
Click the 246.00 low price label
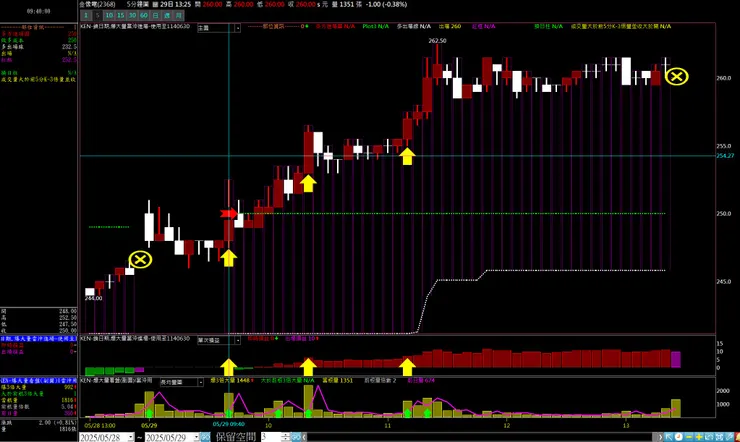(93, 298)
